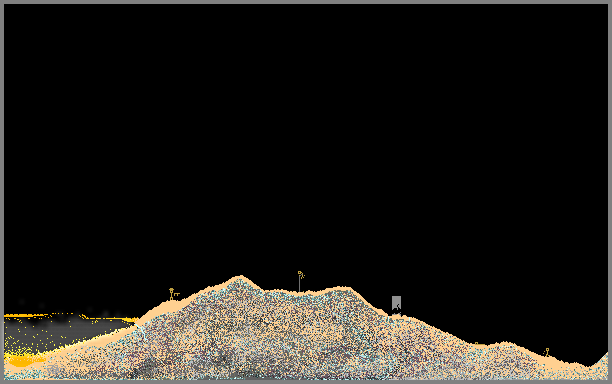
Task: Click the lowest valley on the far right
Action: click(x=588, y=366)
